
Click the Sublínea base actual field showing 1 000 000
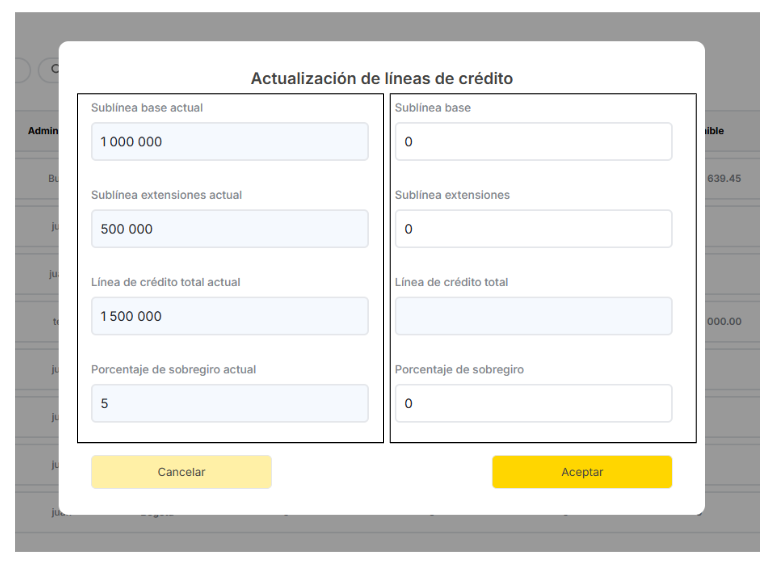pyautogui.click(x=229, y=142)
